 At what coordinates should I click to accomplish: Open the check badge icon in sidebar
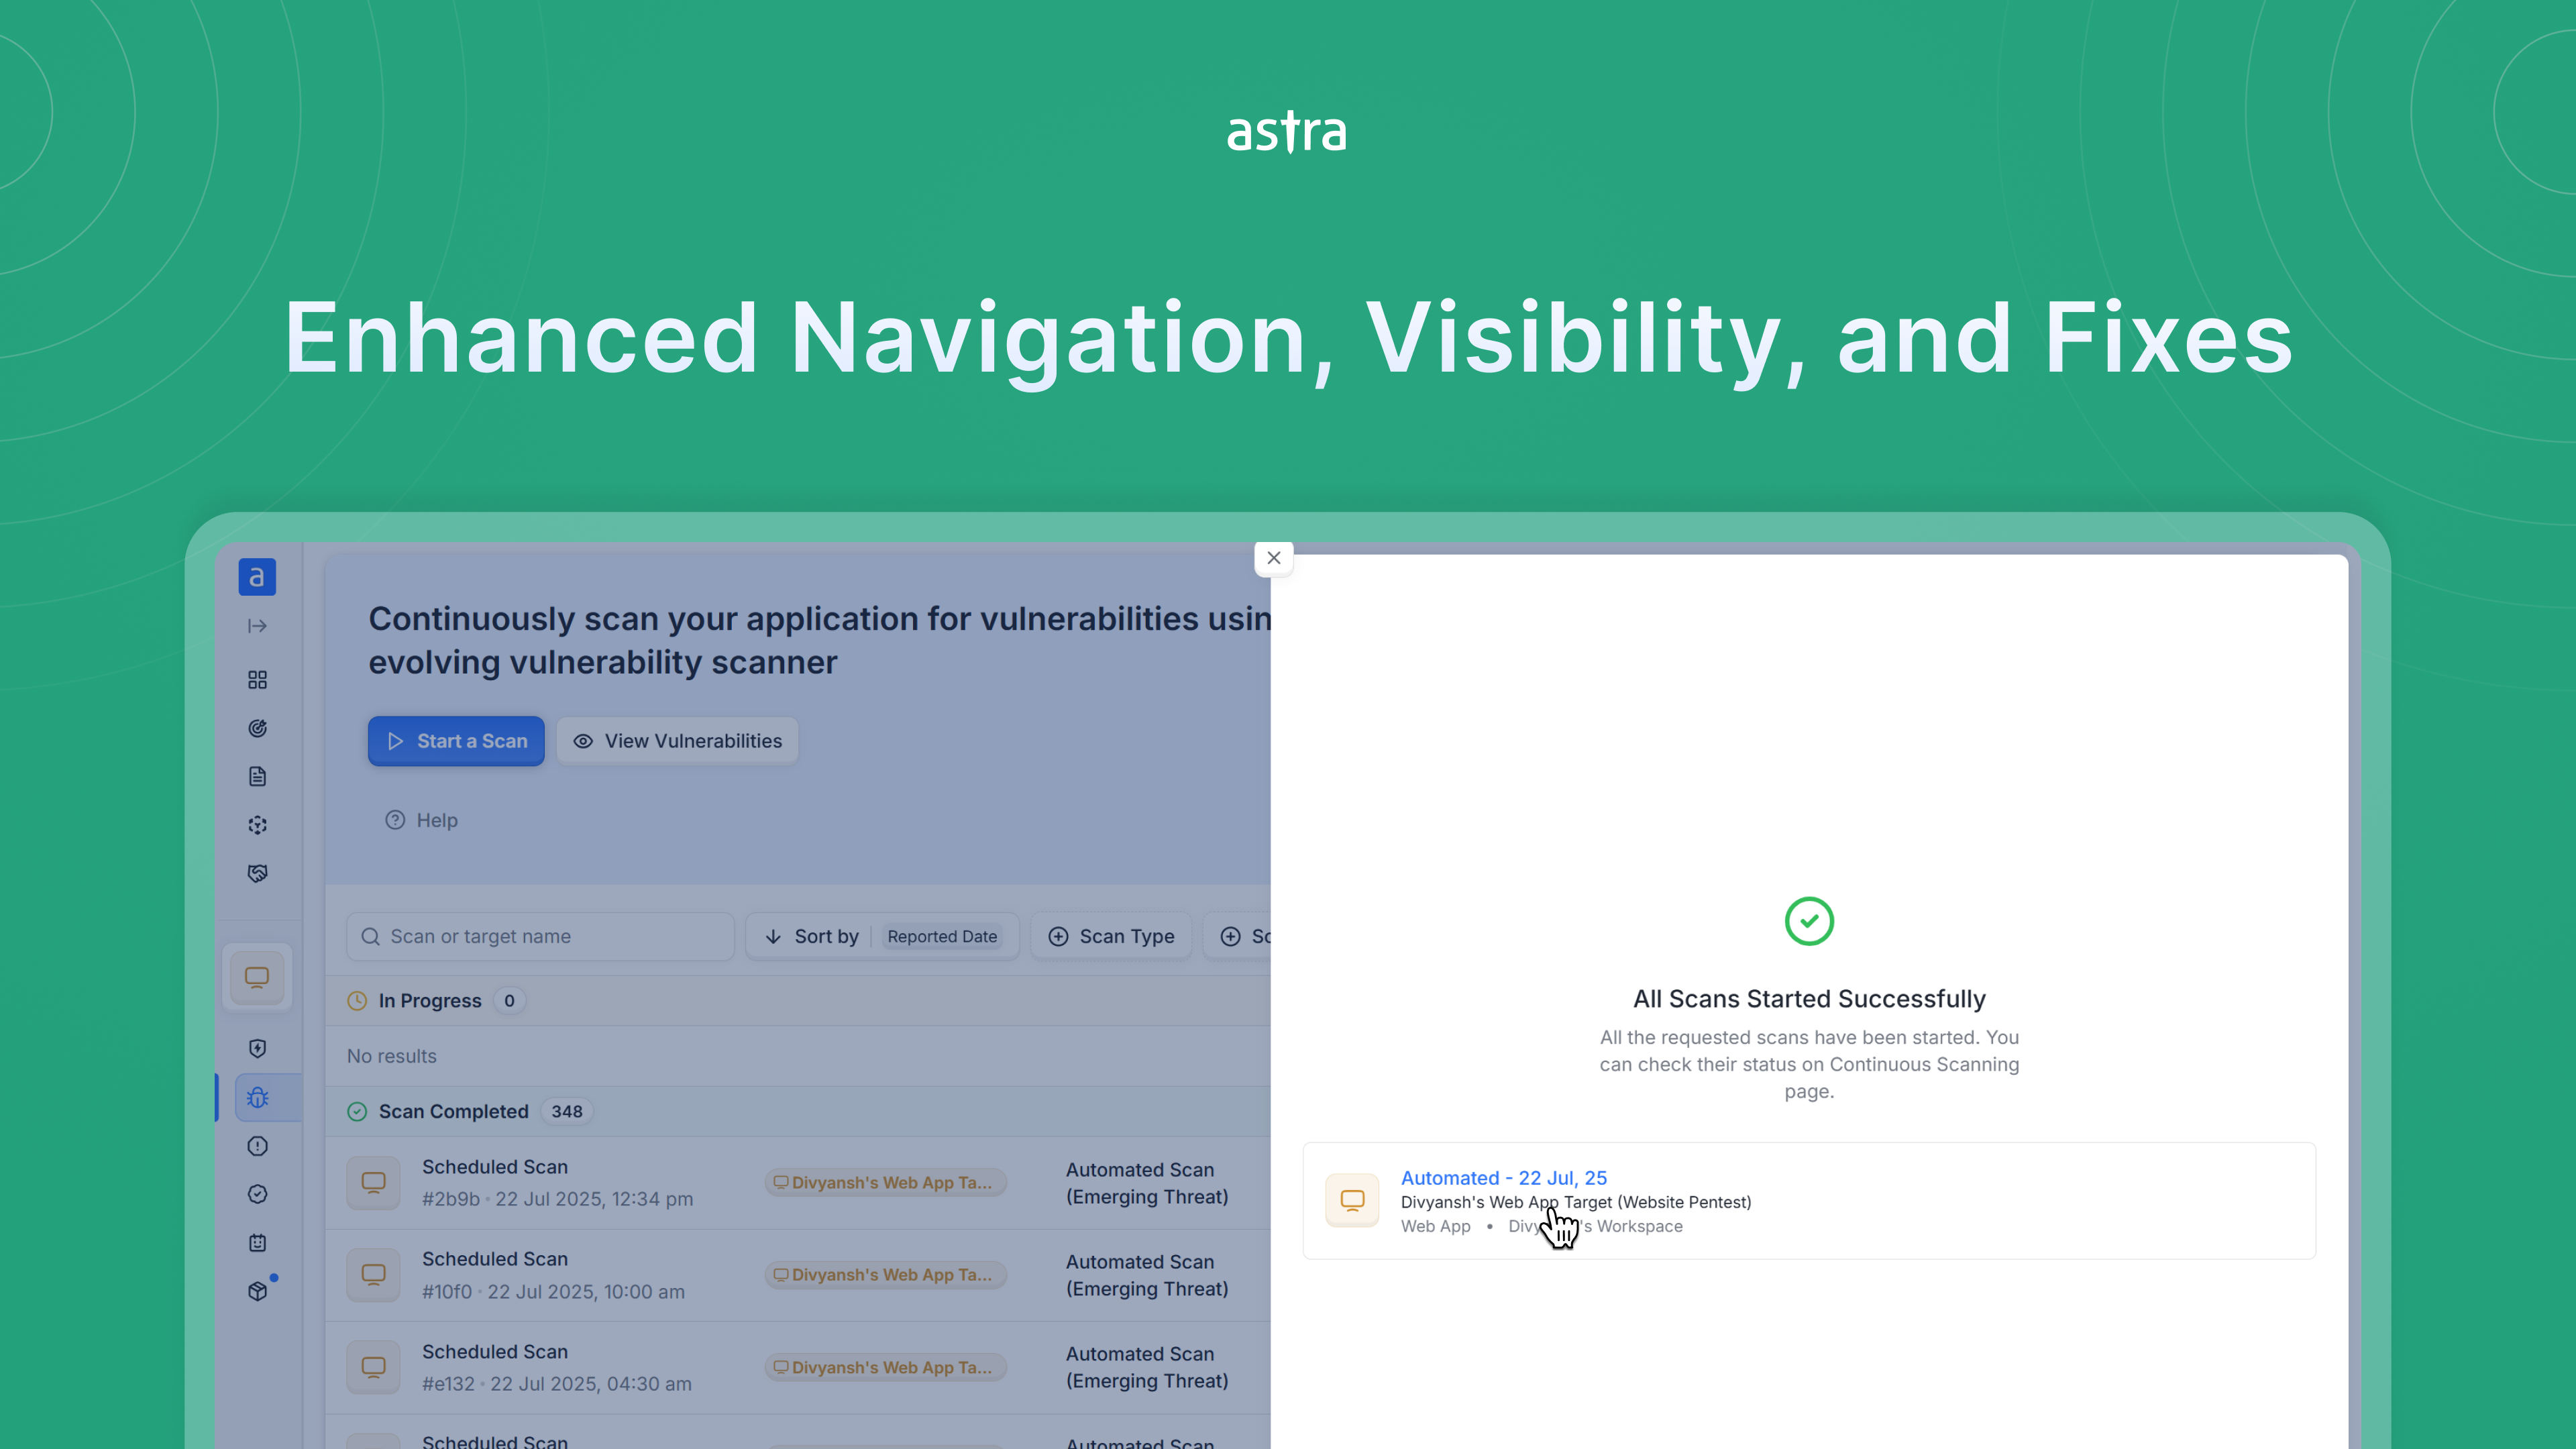257,1194
